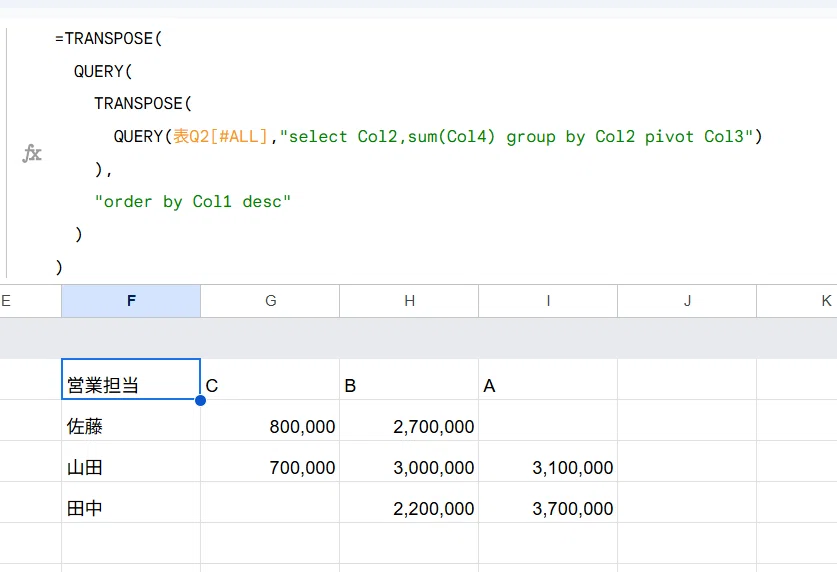
Task: Click the 表Q2[#ALL] table reference in the formula
Action: [x=220, y=137]
